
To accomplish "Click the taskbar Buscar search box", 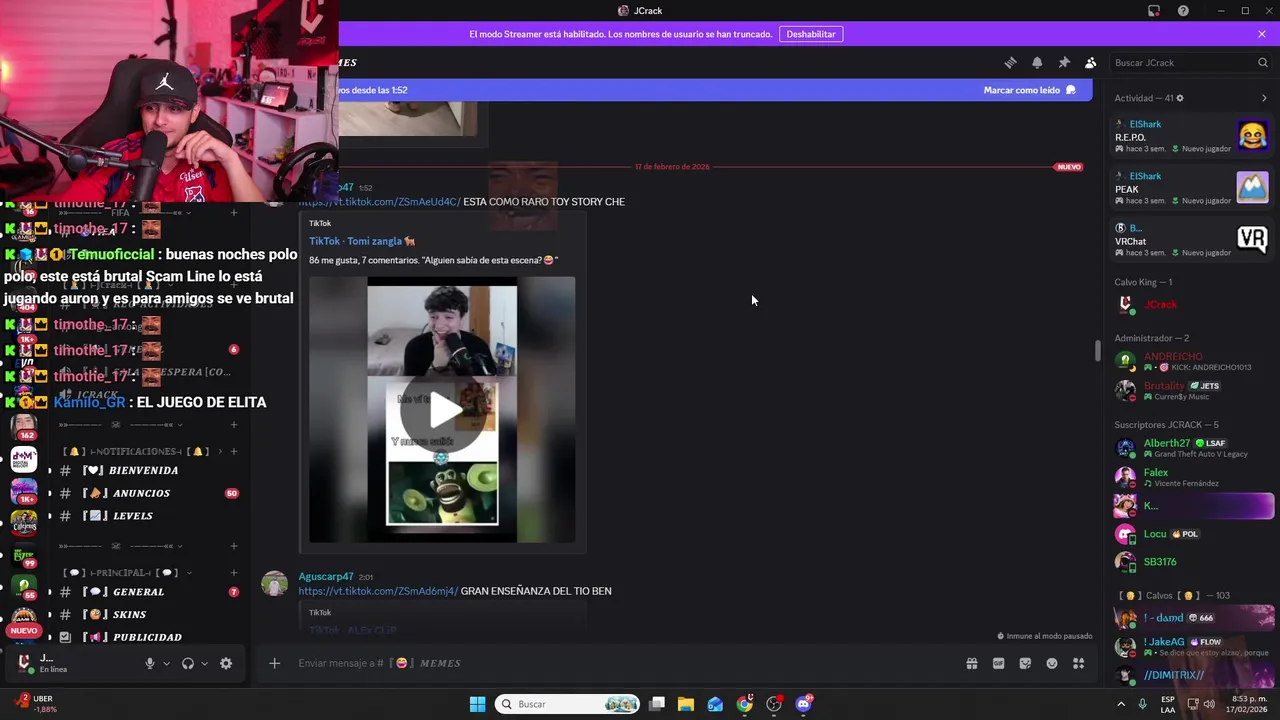I will (568, 704).
